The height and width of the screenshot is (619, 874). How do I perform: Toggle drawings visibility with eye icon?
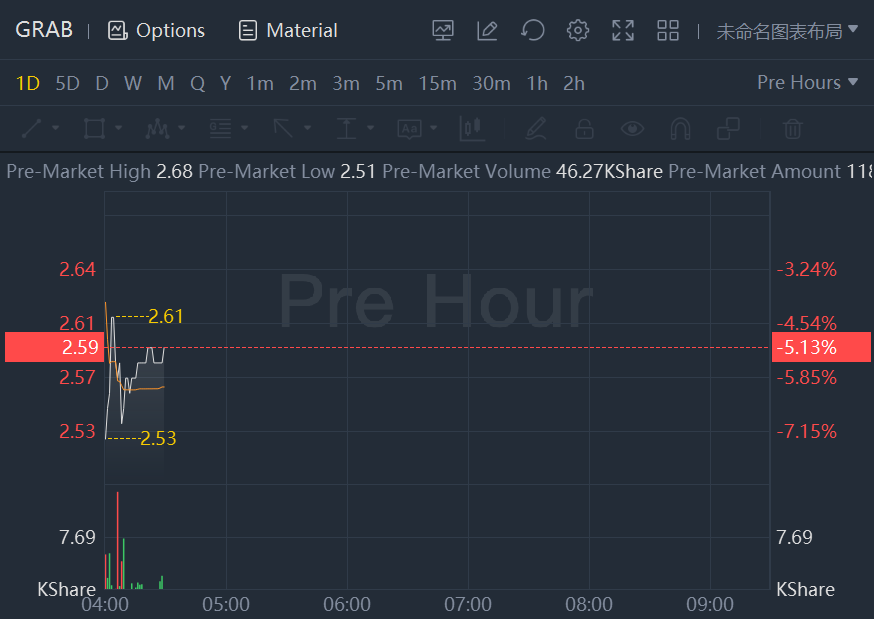[x=631, y=128]
